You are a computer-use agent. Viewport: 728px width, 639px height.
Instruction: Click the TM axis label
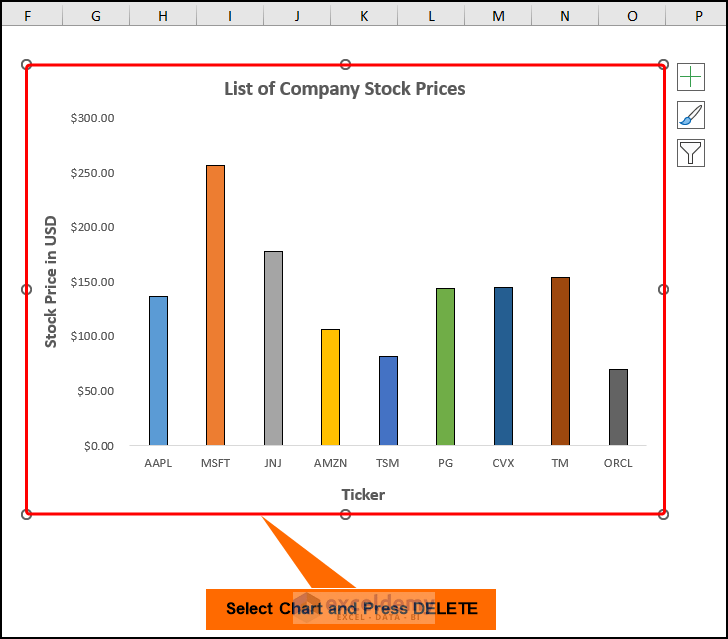point(560,463)
